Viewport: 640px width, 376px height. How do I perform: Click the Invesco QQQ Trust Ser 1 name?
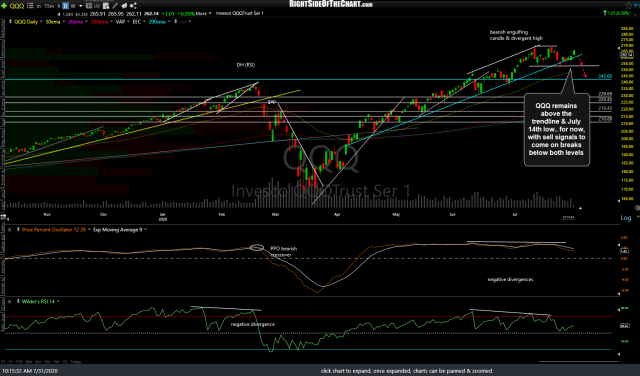240,13
